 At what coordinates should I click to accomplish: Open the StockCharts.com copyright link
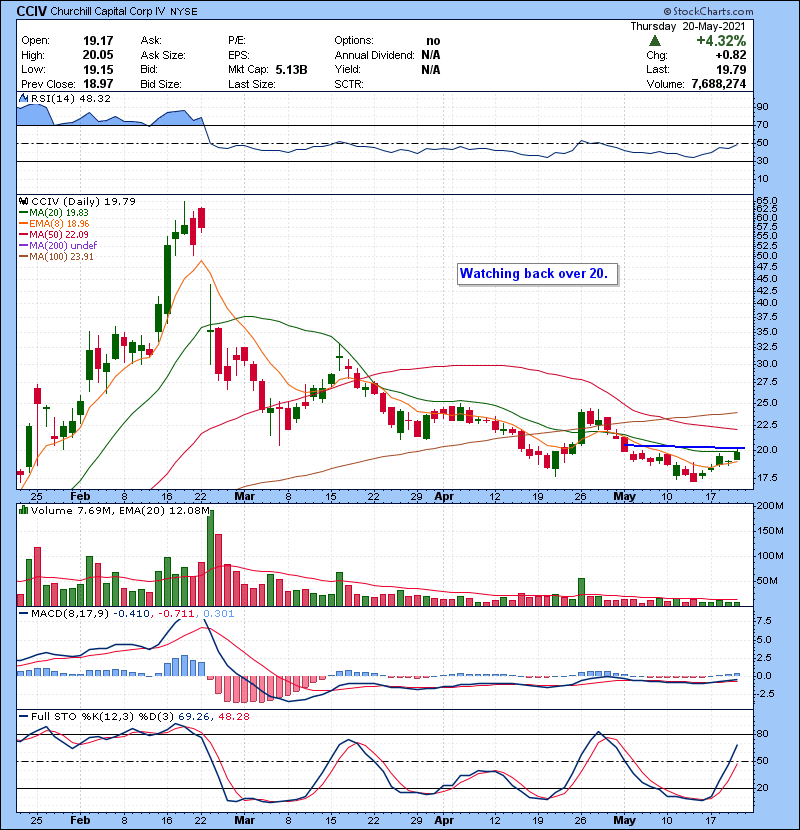(x=708, y=11)
